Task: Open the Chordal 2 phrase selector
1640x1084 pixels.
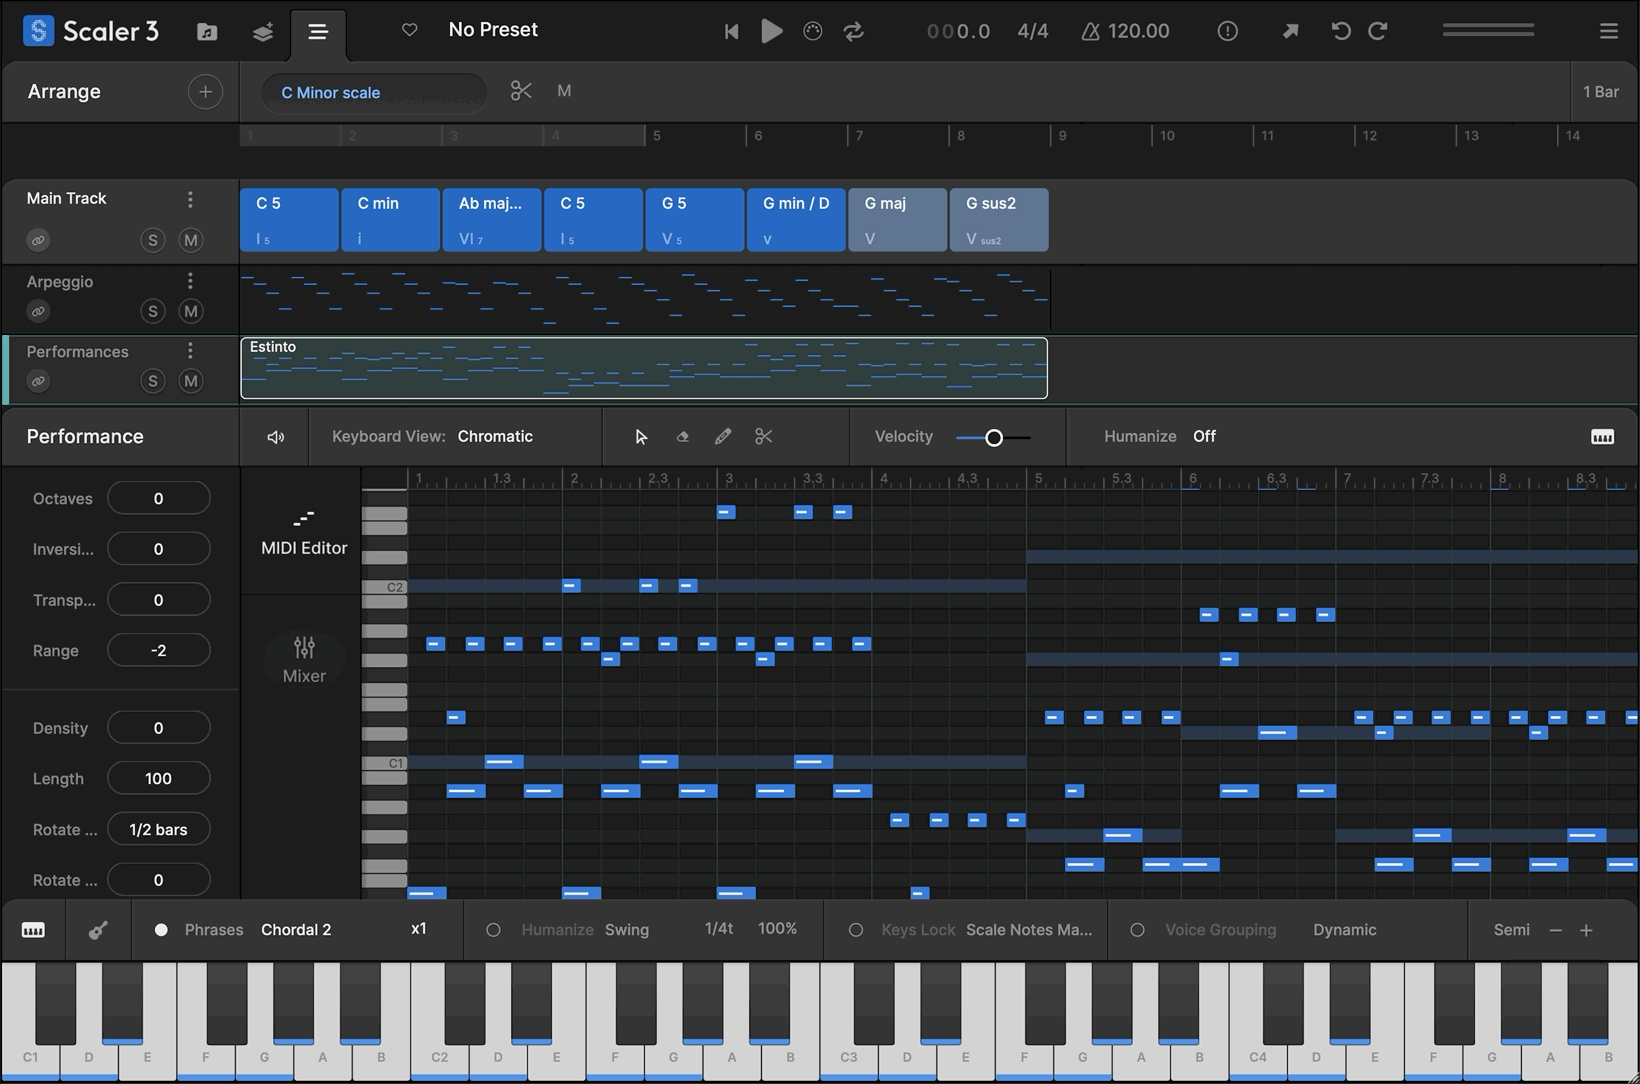Action: point(296,930)
